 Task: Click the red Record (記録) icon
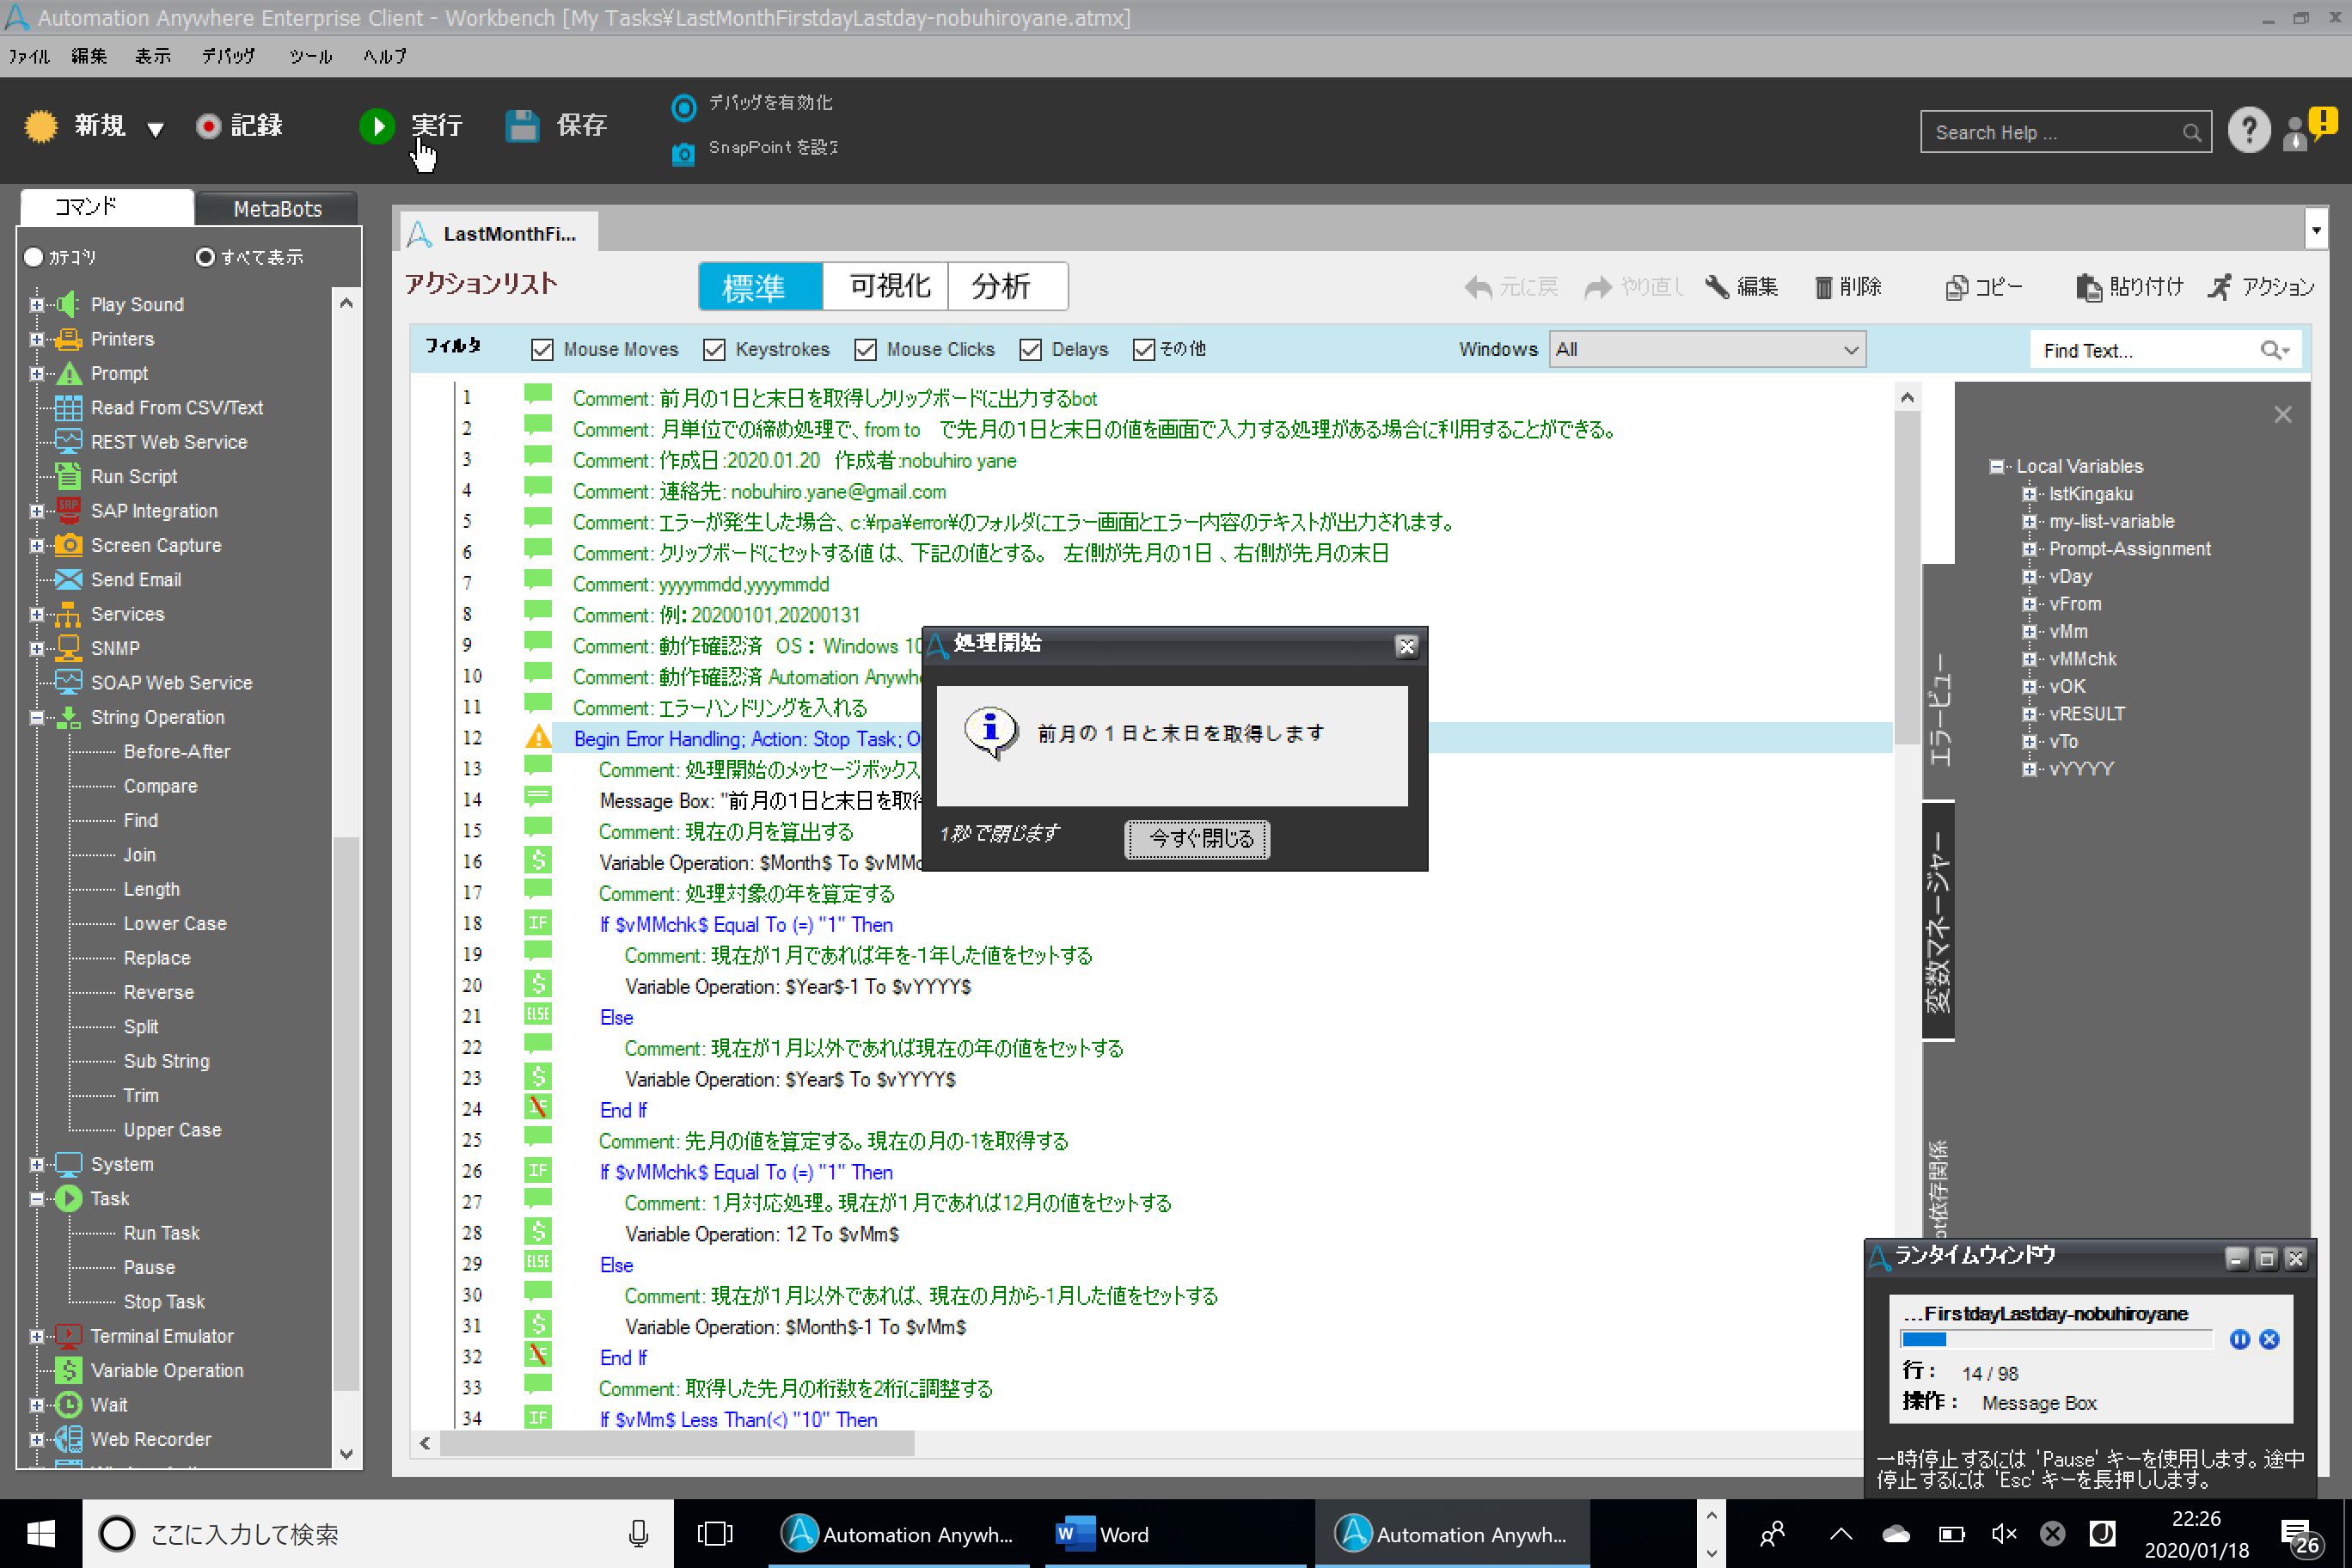208,126
